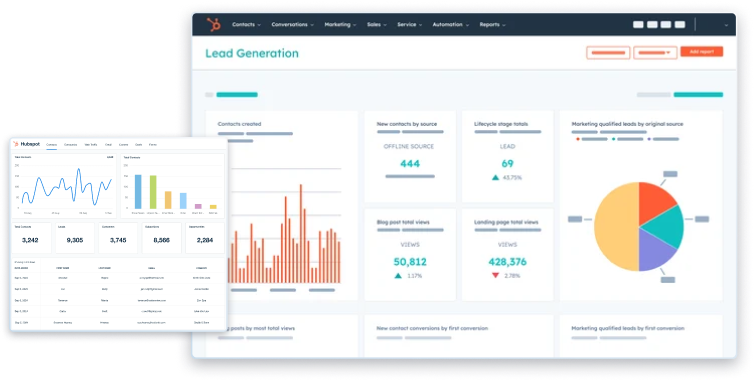This screenshot has width=754, height=381.
Task: Click the 3,242 stat card in small window
Action: point(31,238)
